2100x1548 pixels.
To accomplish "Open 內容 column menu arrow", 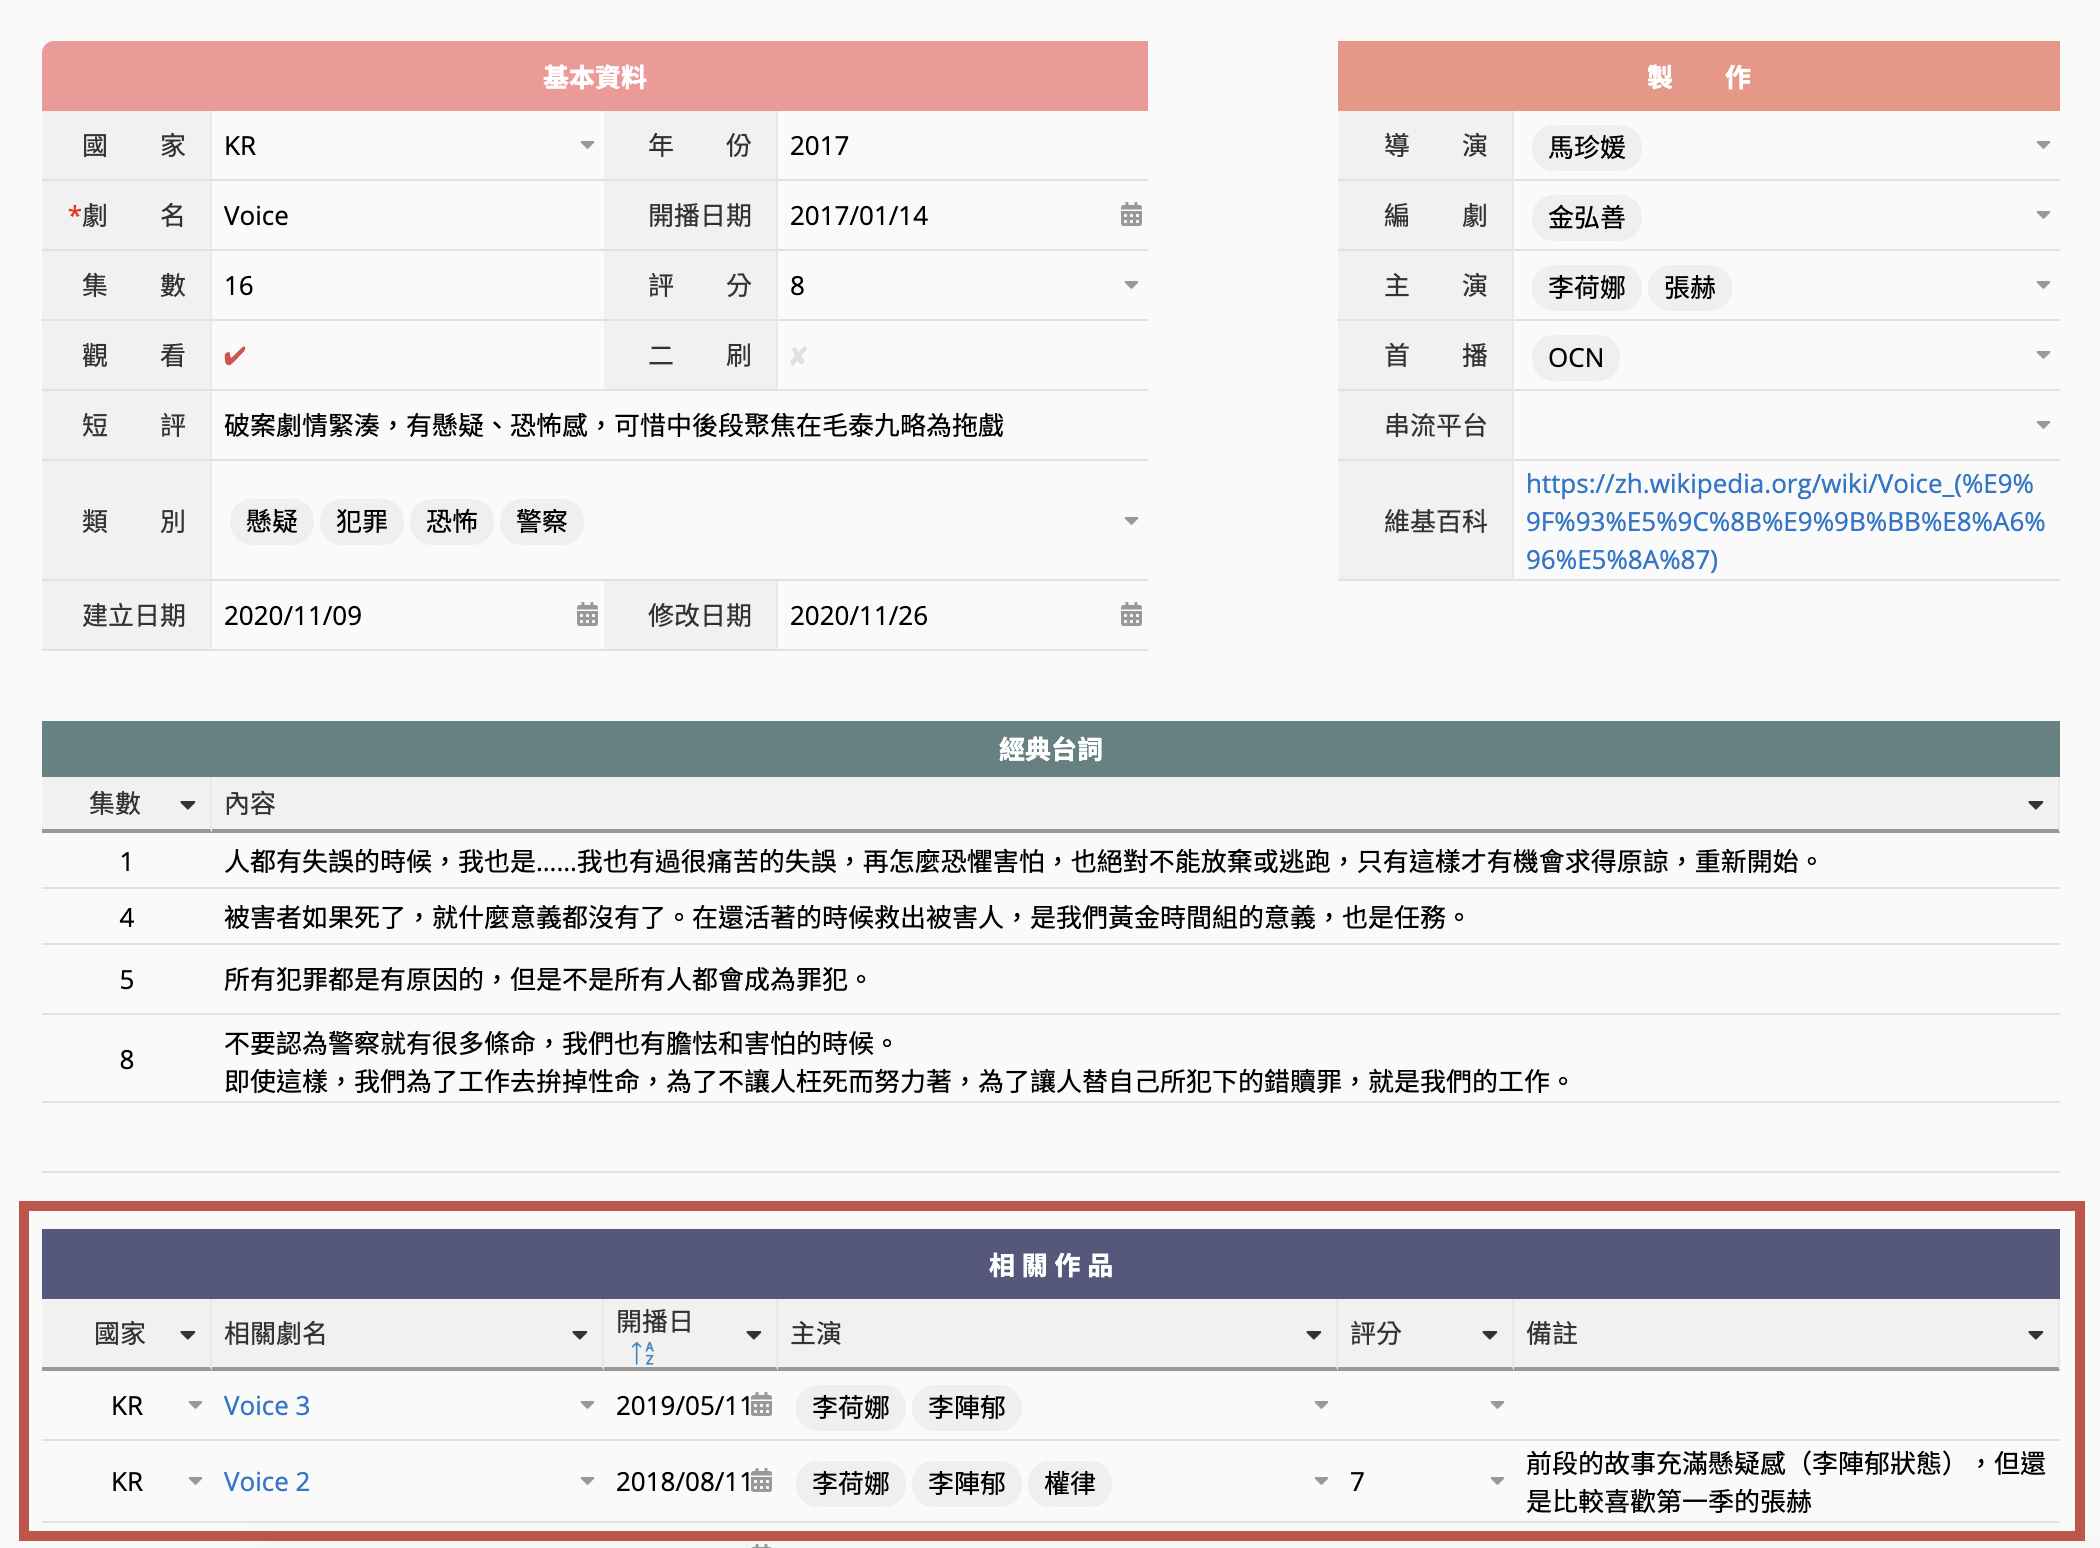I will click(2035, 805).
